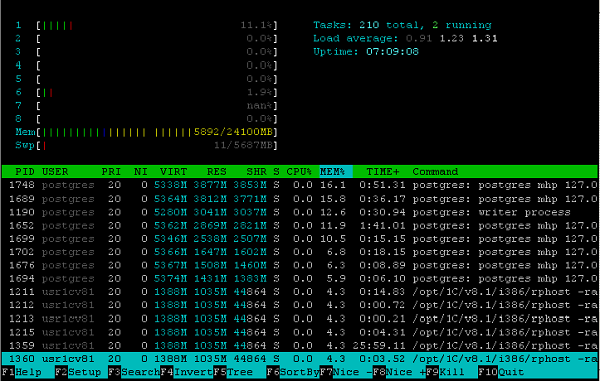The width and height of the screenshot is (600, 381).
Task: Click F4 Invert in the function bar
Action: click(x=186, y=372)
